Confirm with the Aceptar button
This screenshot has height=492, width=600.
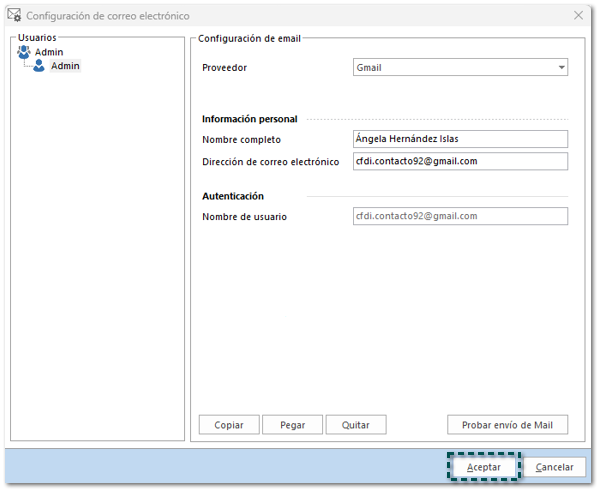tap(484, 467)
